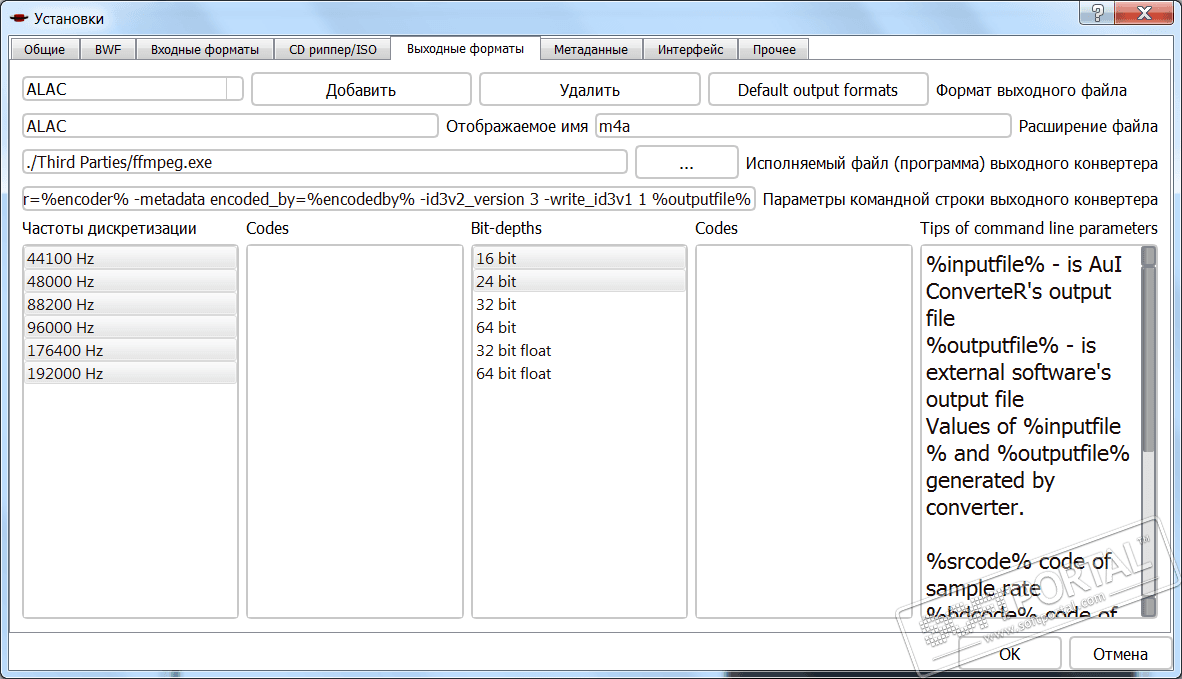Click the Установки window title icon
Image resolution: width=1182 pixels, height=679 pixels.
tap(19, 18)
